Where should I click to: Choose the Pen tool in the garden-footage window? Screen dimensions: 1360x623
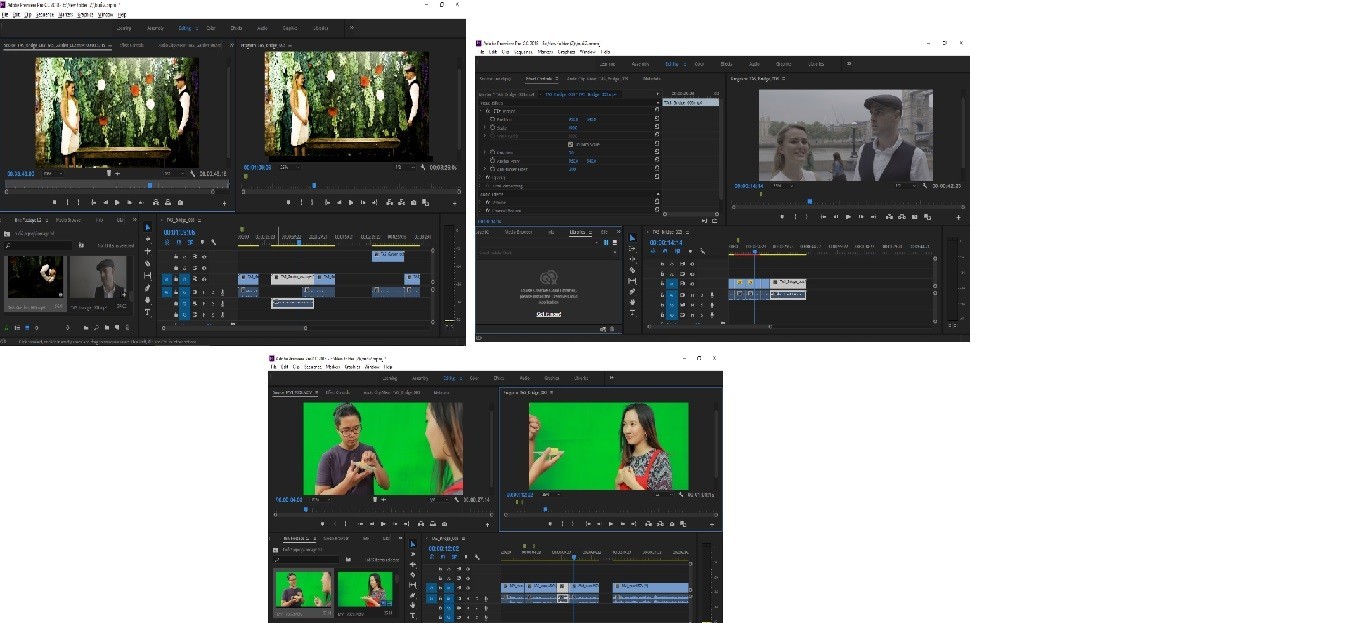click(x=148, y=288)
